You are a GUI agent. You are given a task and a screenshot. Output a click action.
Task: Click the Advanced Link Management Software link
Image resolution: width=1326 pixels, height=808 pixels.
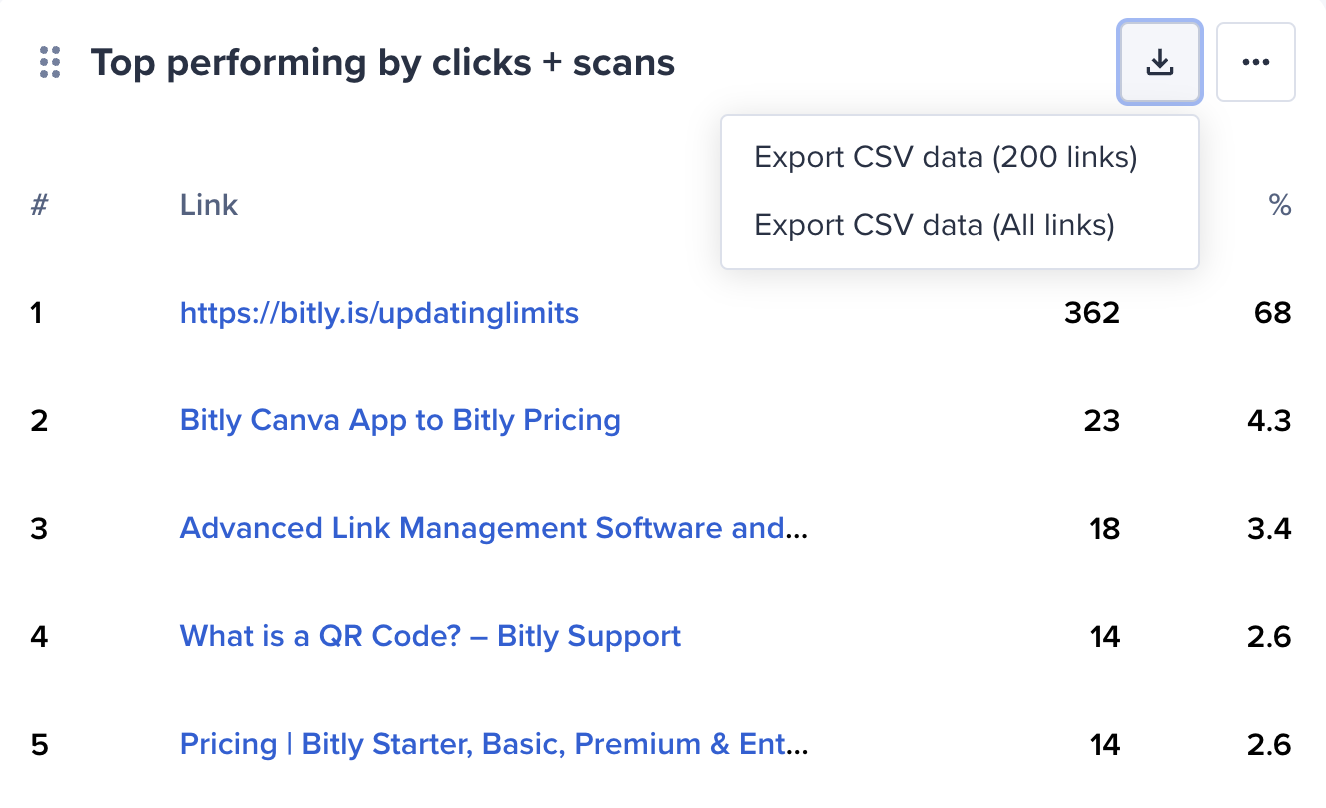point(494,528)
